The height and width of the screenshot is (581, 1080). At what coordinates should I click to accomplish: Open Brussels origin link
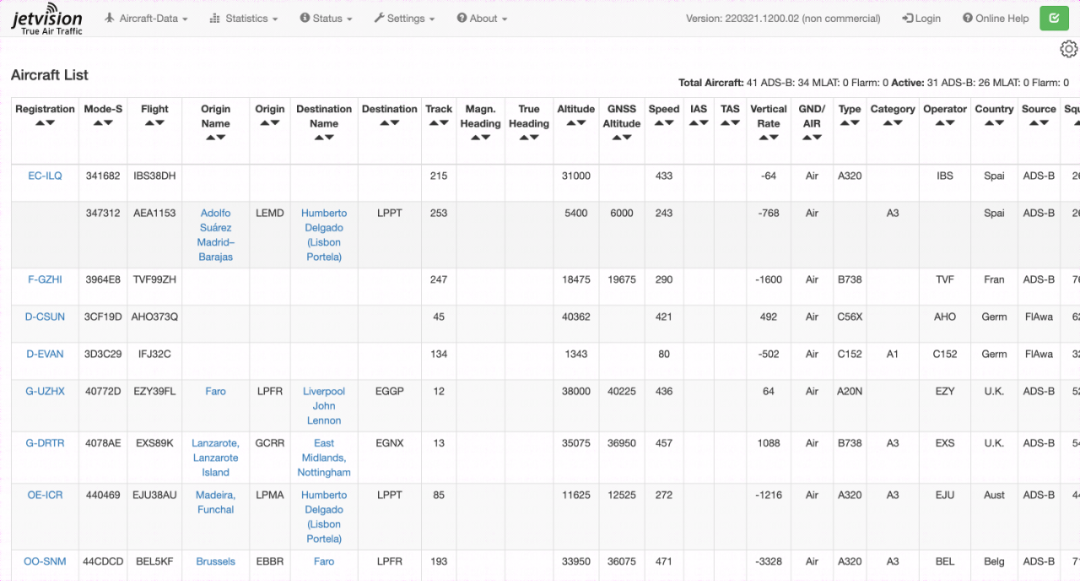[x=216, y=561]
